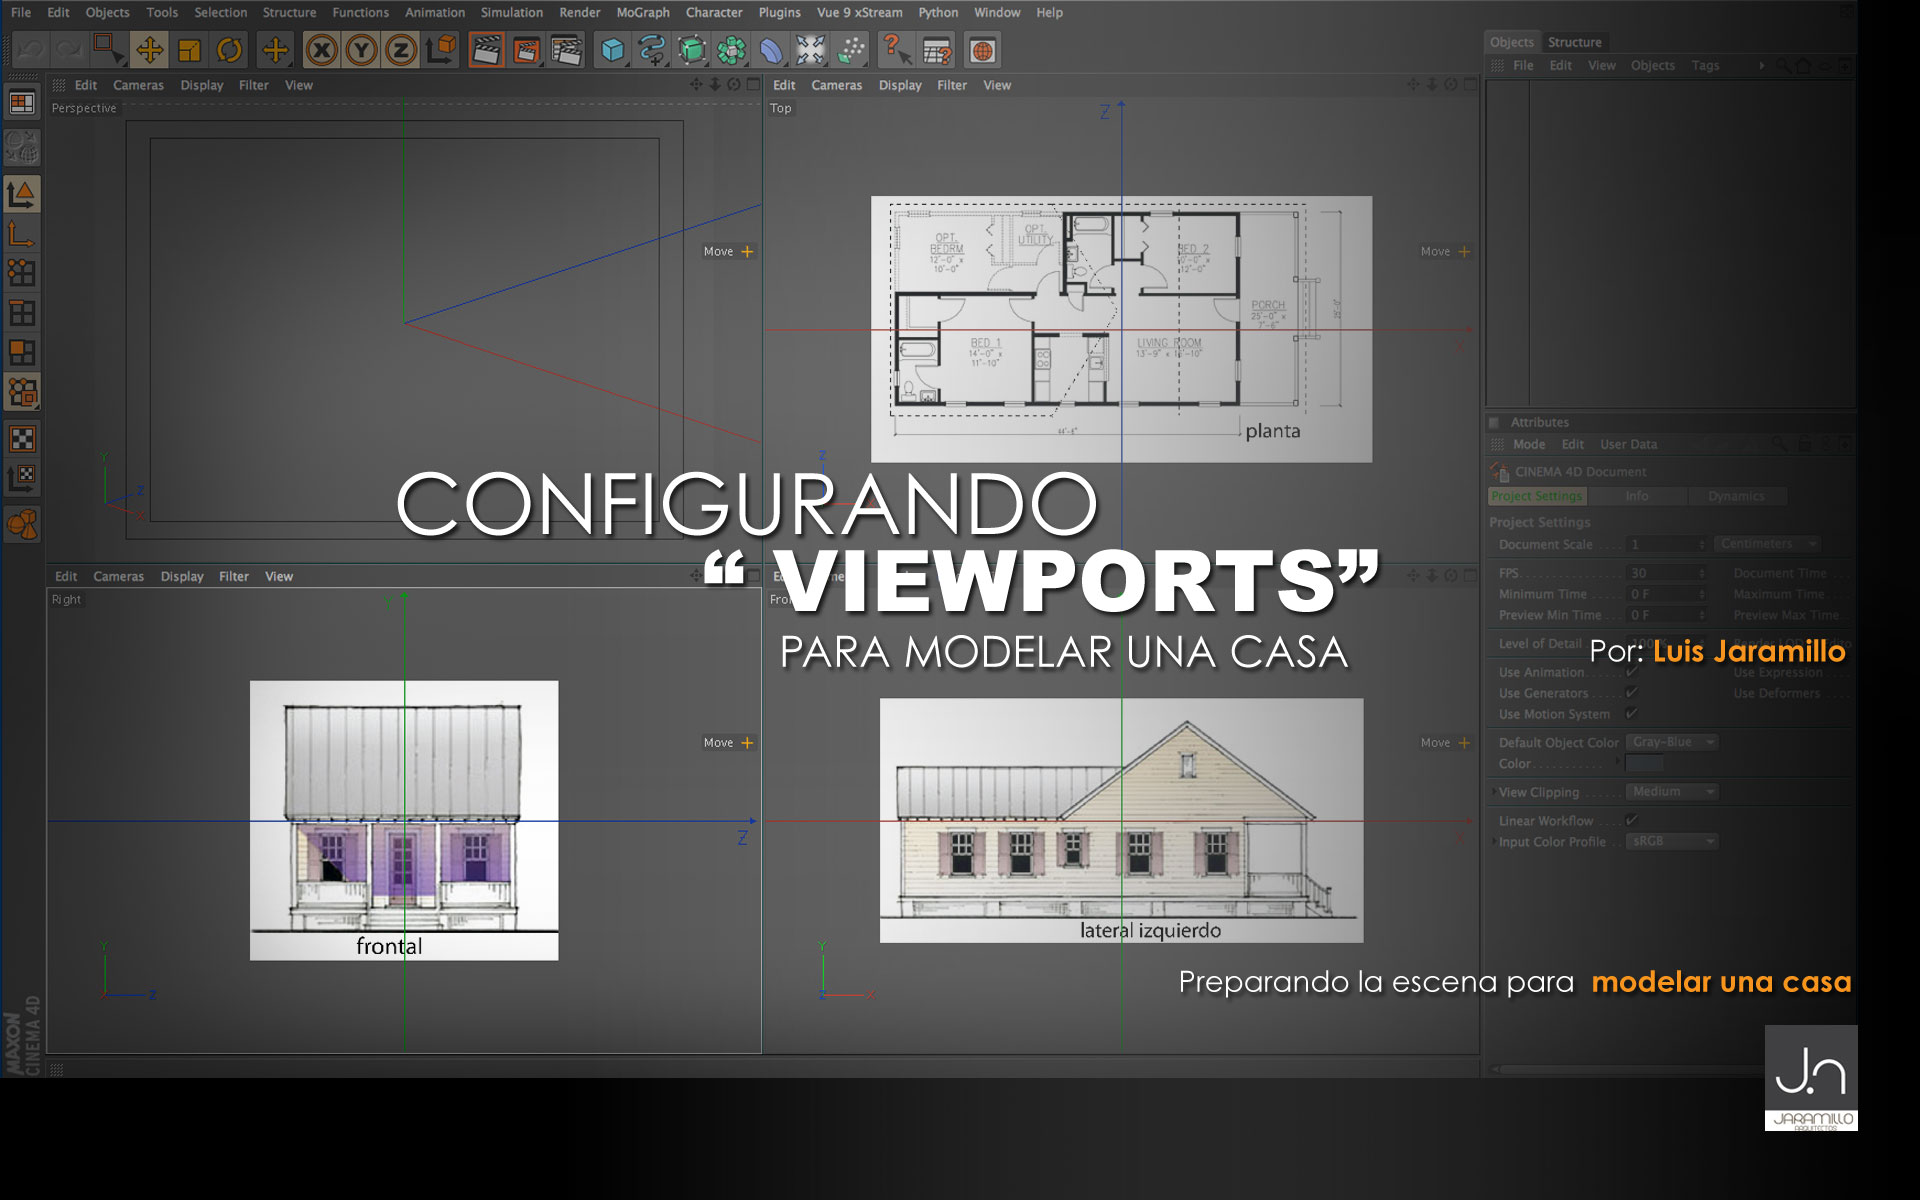
Task: Open Default Object Color Gray-Blue dropdown
Action: click(x=1671, y=742)
